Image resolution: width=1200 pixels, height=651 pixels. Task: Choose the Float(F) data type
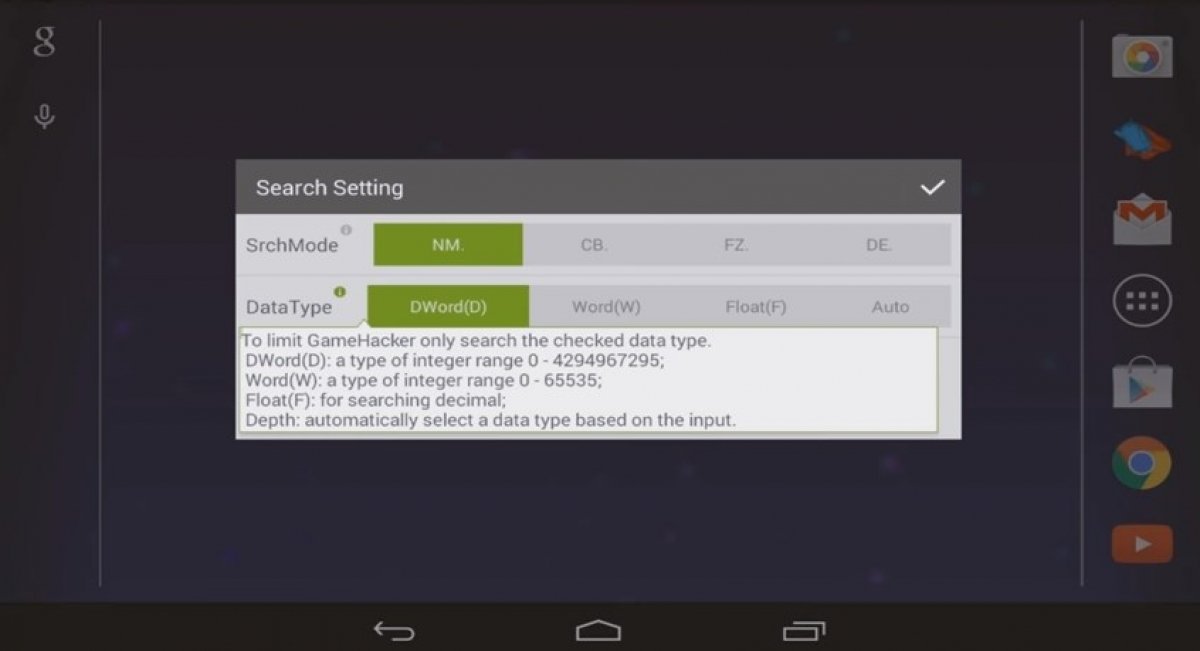tap(756, 306)
